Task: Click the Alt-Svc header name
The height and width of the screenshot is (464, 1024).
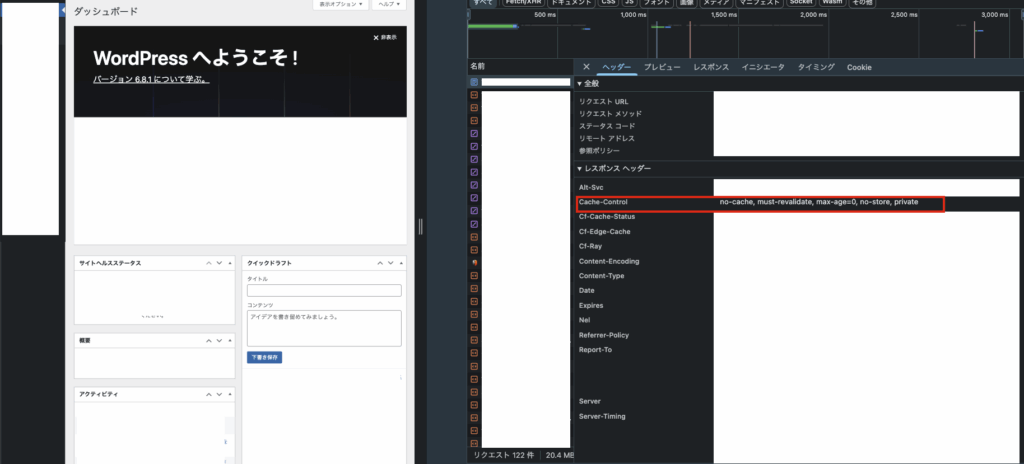Action: pos(590,188)
